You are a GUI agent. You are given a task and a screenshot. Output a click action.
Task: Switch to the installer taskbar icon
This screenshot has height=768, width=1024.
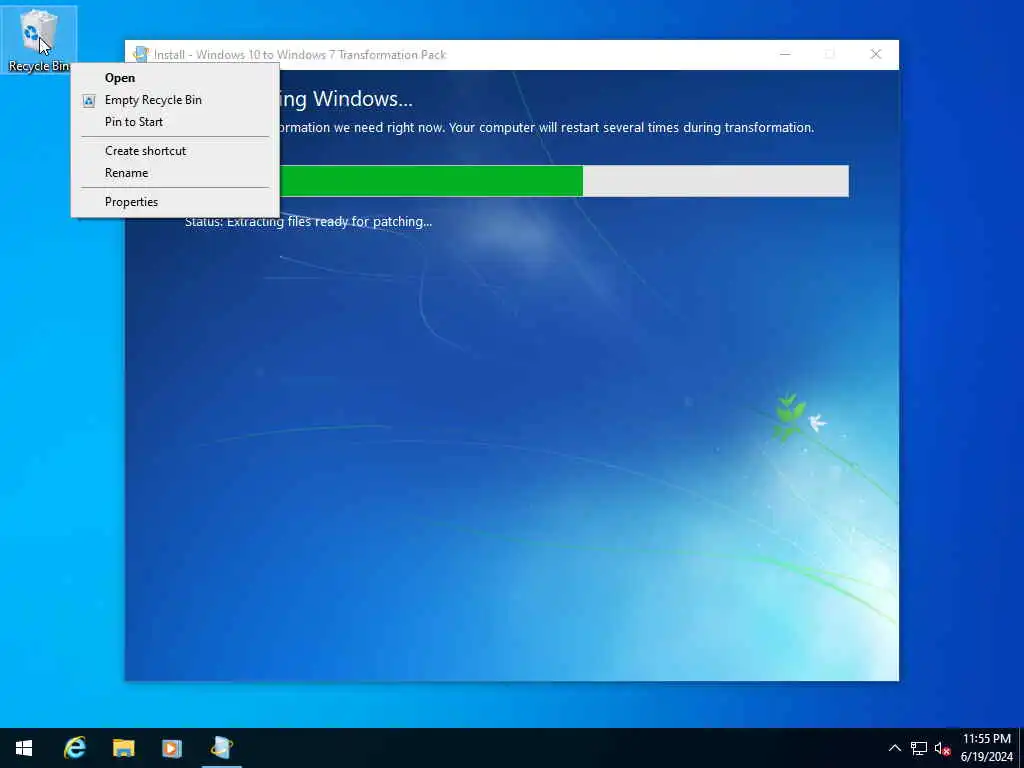(x=221, y=748)
